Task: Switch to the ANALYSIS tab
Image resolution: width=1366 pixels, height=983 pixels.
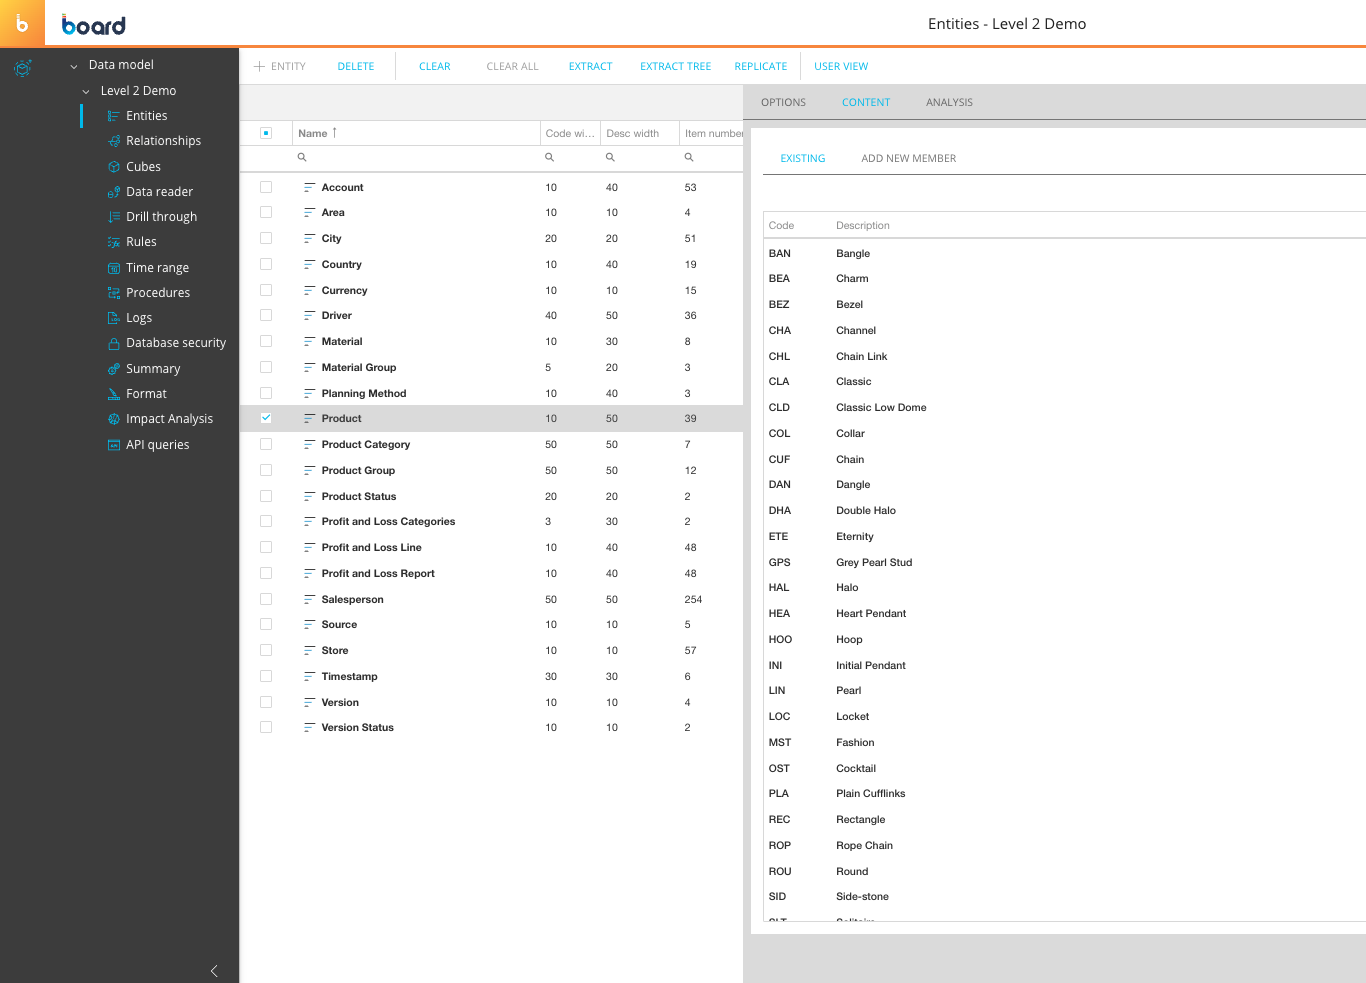Action: pos(948,102)
